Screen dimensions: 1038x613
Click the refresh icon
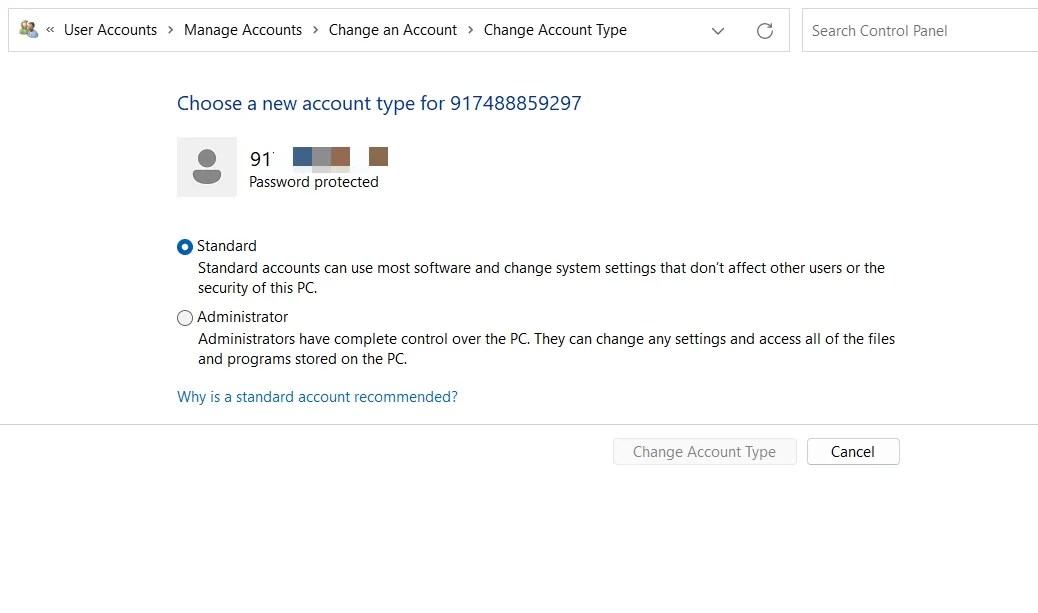tap(765, 31)
